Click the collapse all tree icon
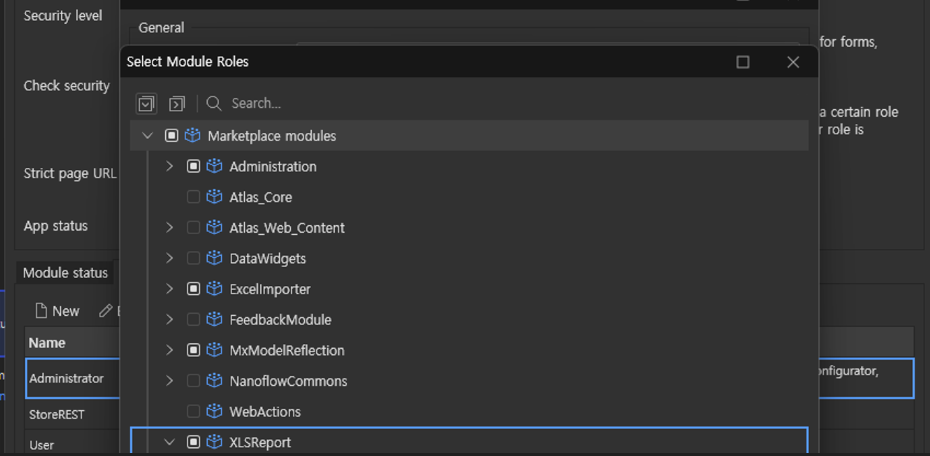Viewport: 930px width, 456px height. click(177, 104)
